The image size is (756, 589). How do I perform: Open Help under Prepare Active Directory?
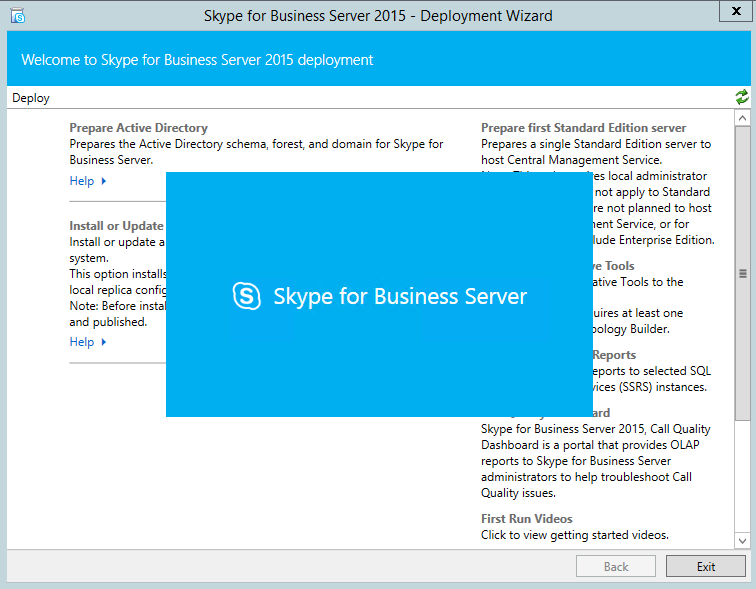point(82,181)
